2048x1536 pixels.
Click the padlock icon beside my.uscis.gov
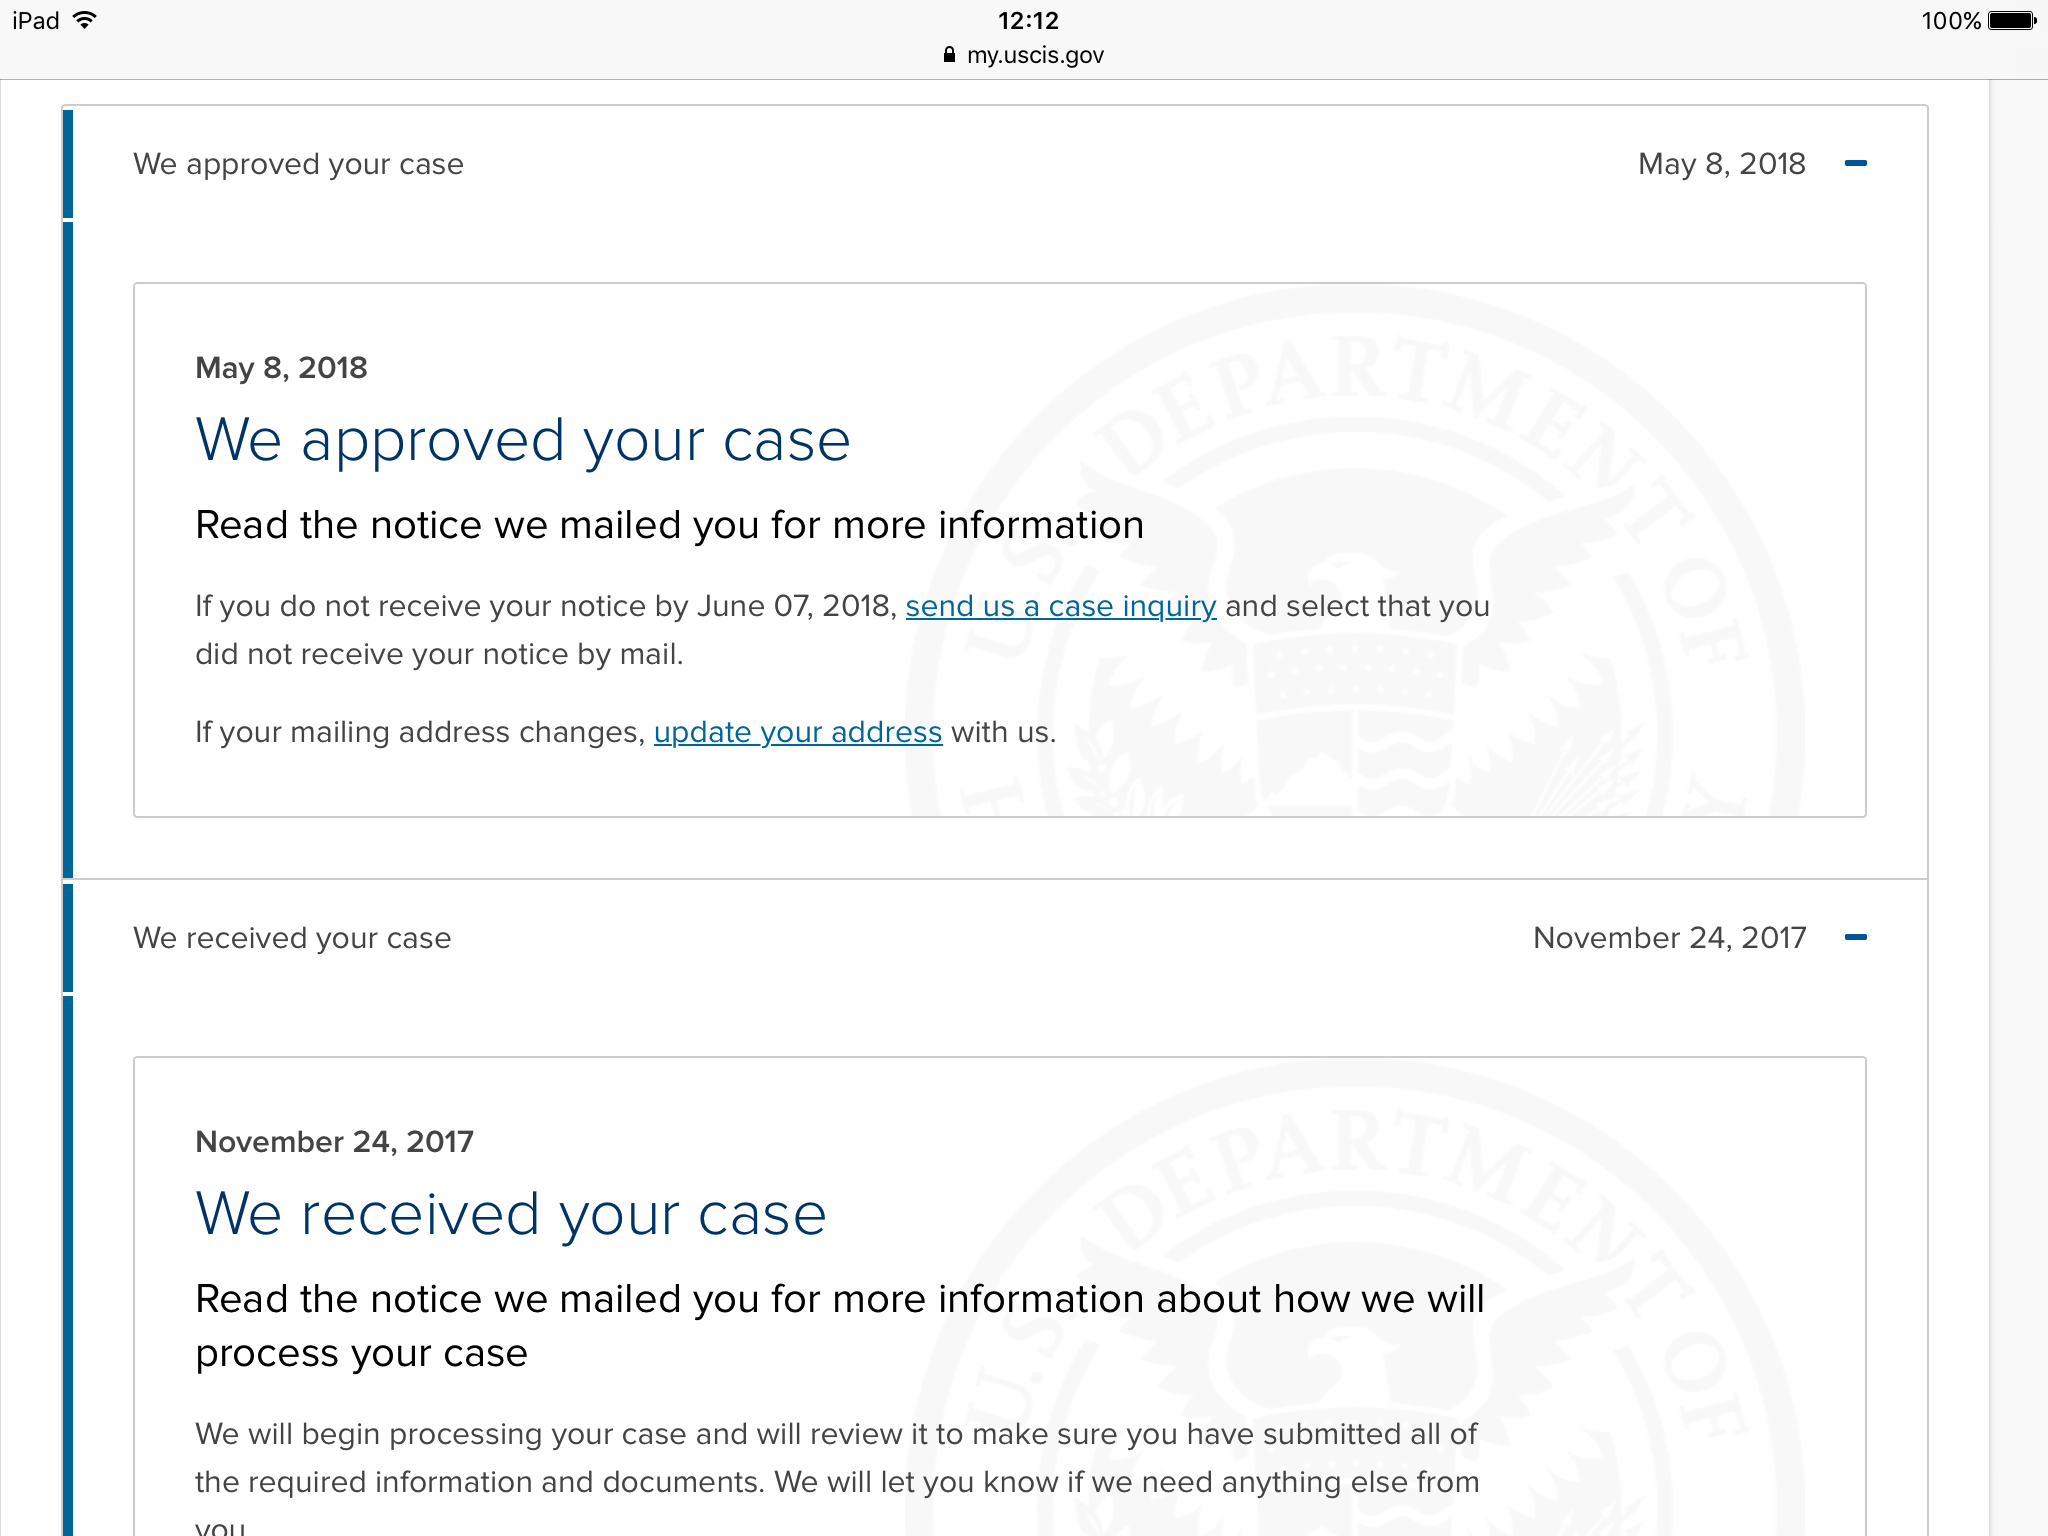[949, 55]
